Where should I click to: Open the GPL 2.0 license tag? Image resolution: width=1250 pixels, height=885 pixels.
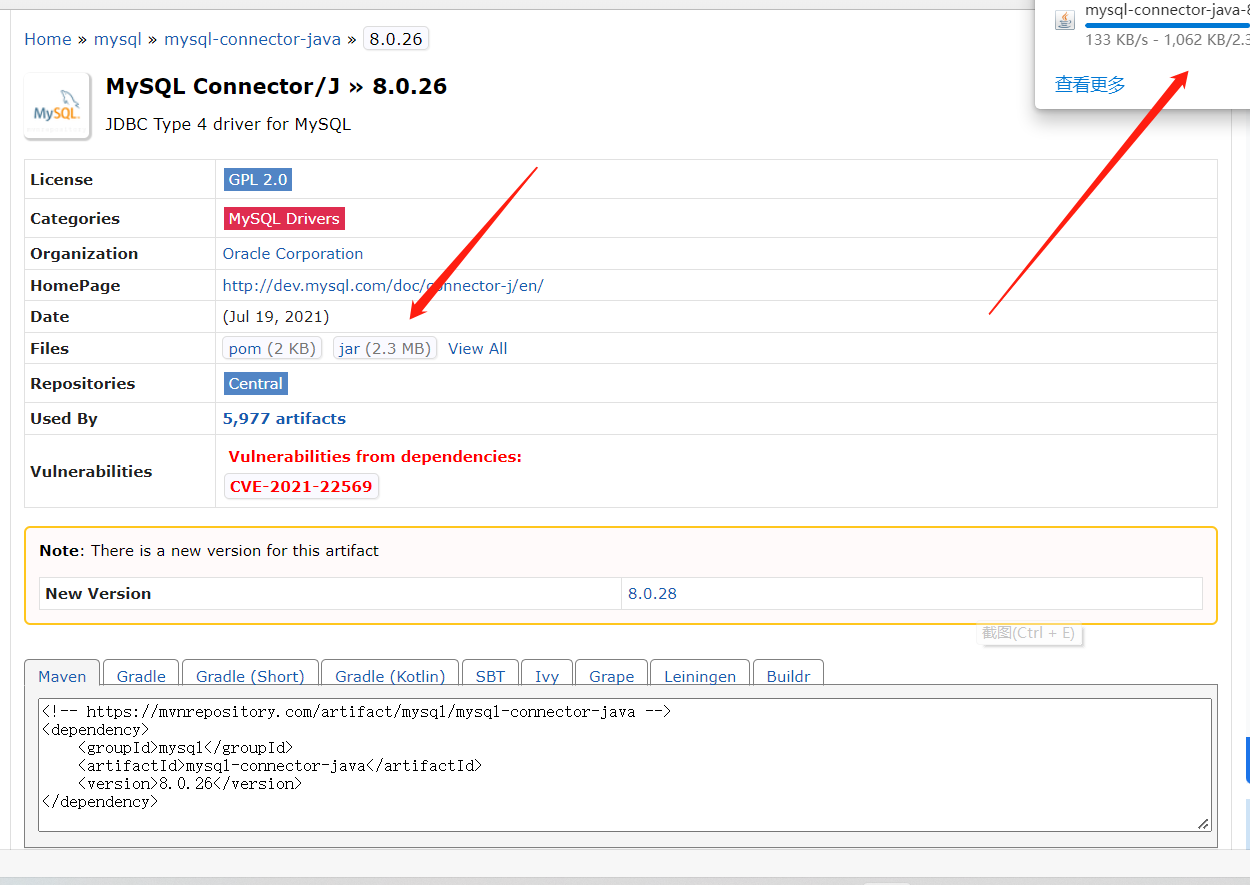pos(258,180)
